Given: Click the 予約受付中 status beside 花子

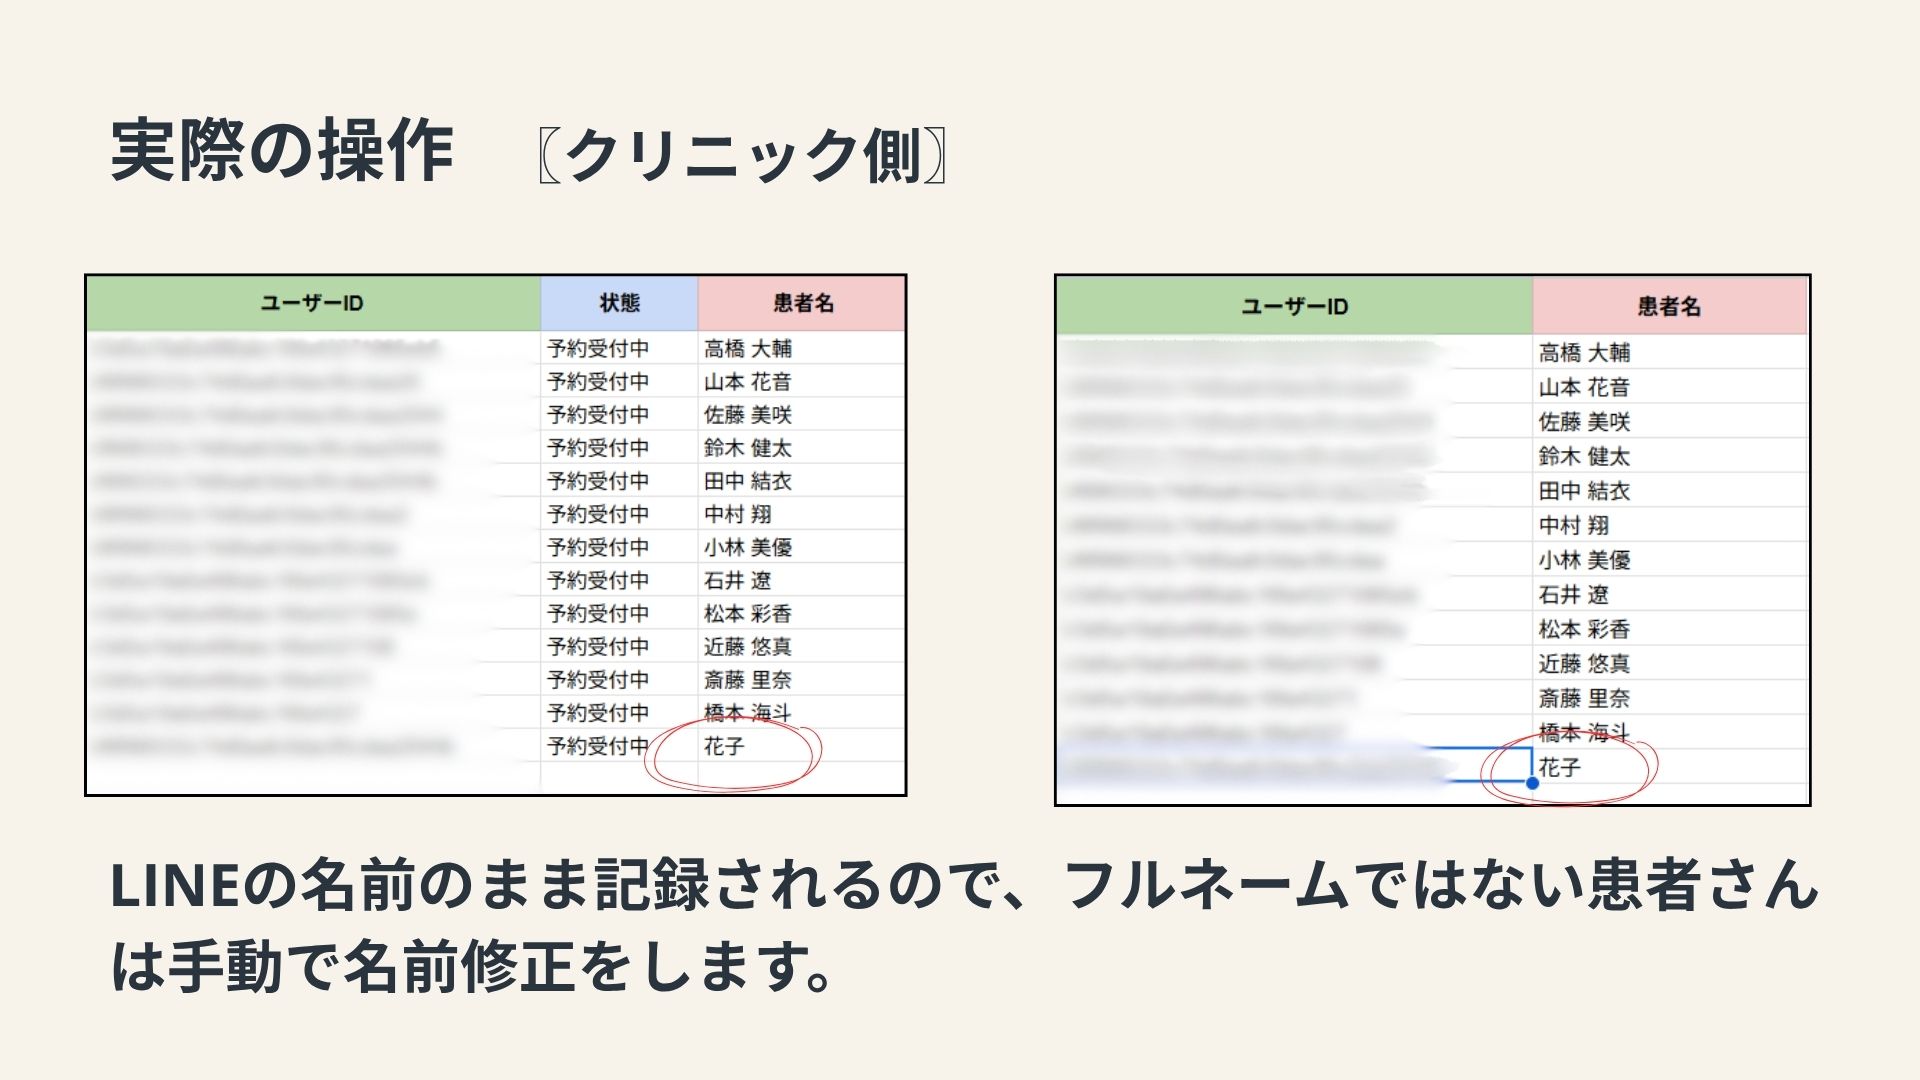Looking at the screenshot, I should click(x=598, y=746).
